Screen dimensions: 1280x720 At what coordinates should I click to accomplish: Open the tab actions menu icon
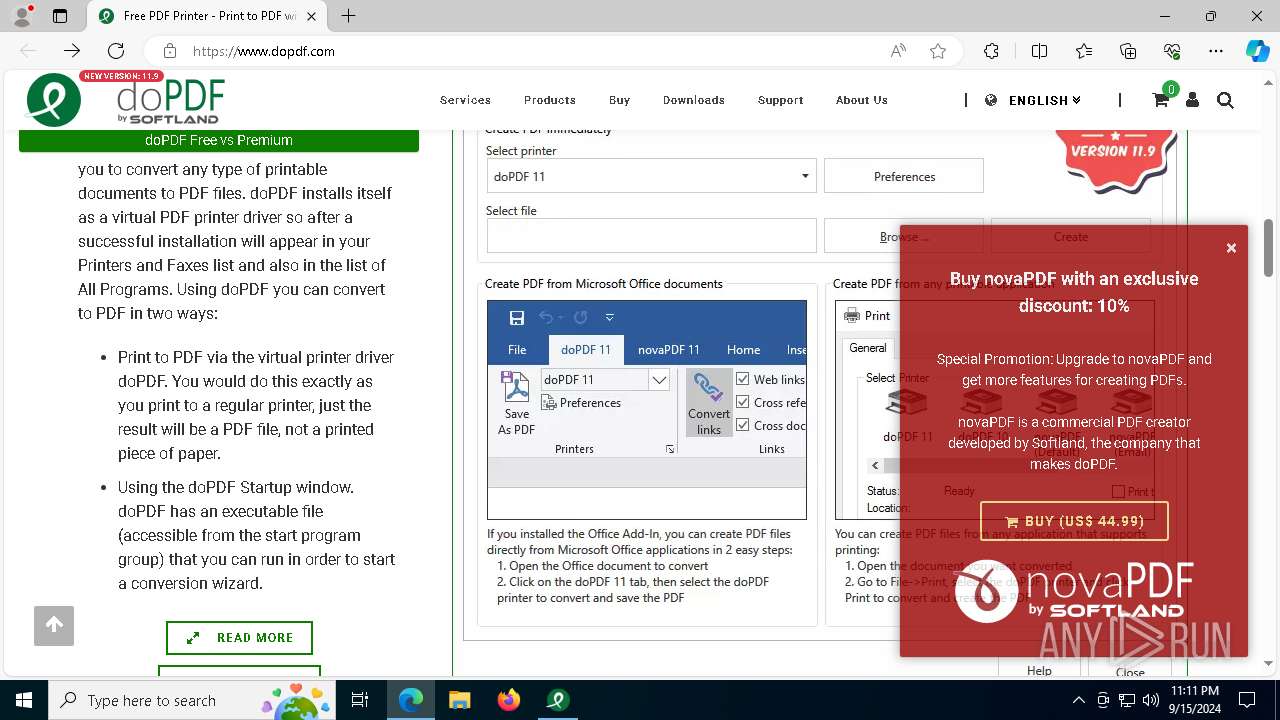pyautogui.click(x=60, y=16)
